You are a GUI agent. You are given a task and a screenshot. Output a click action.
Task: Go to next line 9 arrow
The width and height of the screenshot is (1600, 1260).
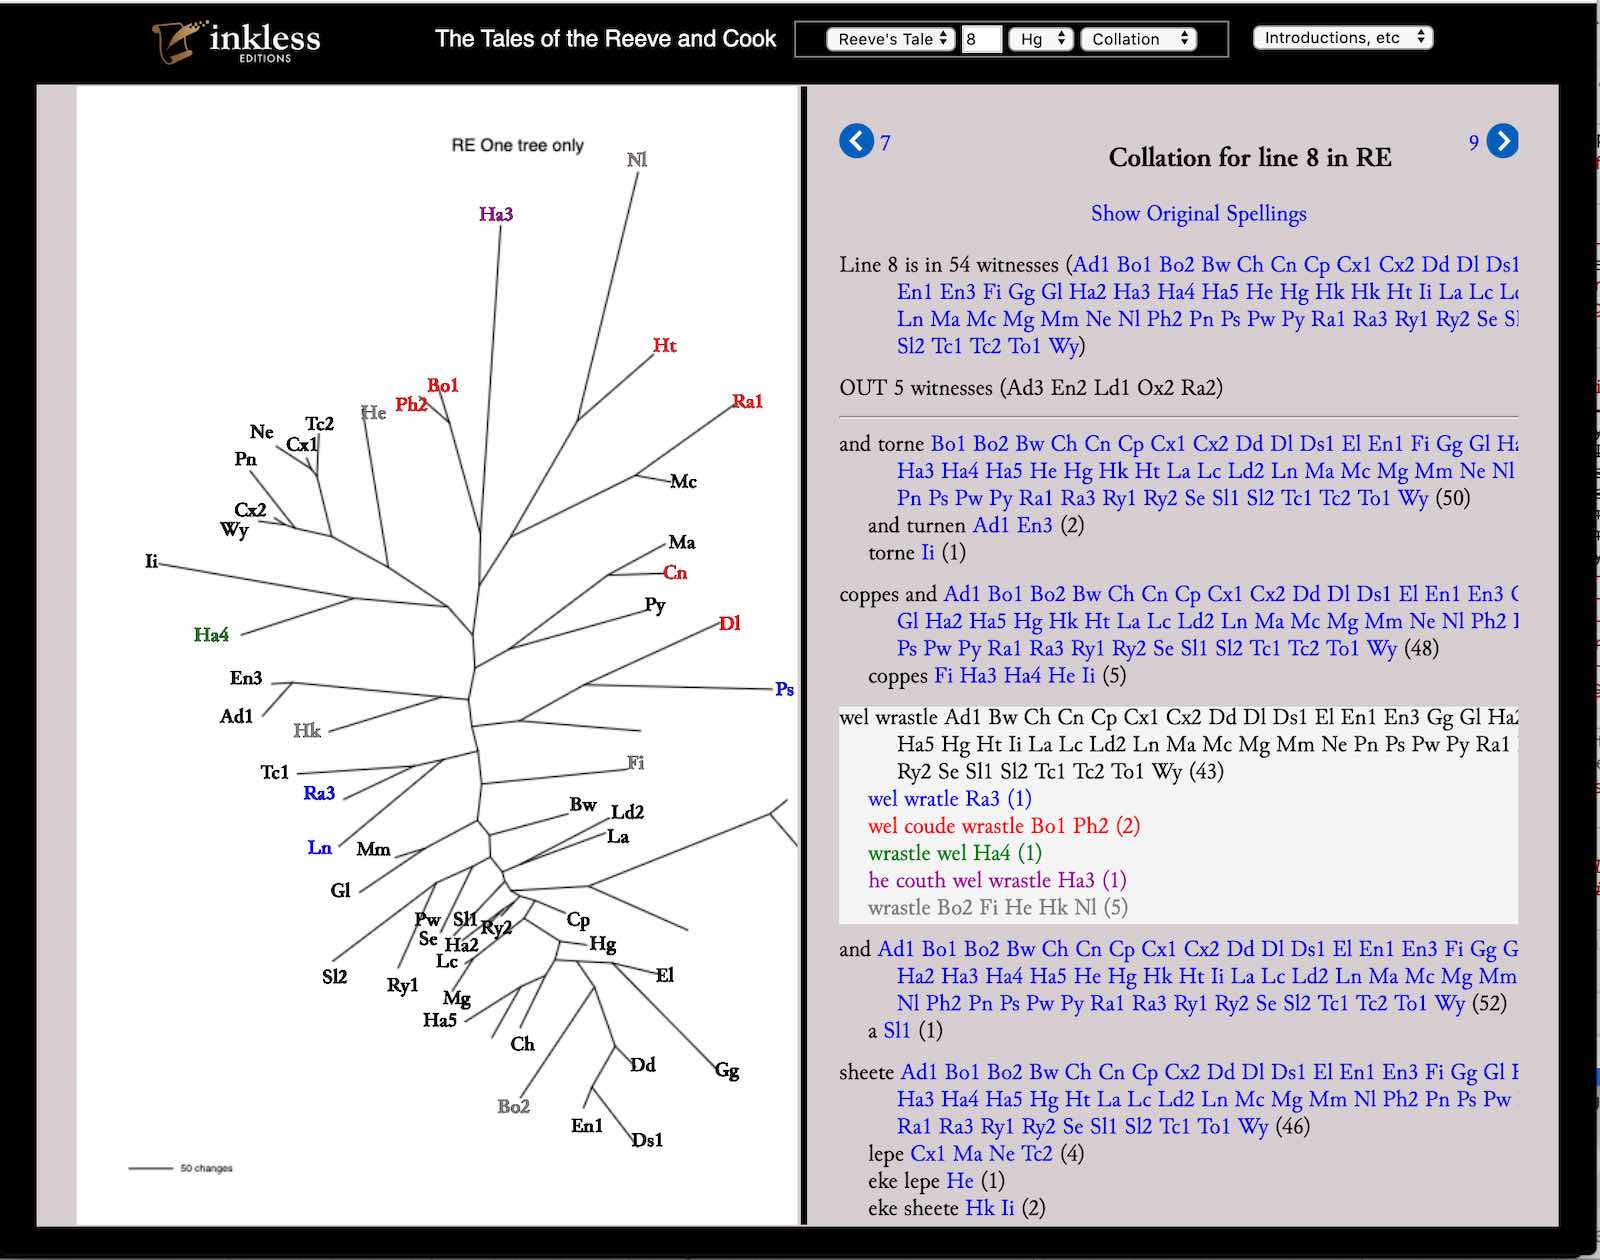coord(1502,141)
